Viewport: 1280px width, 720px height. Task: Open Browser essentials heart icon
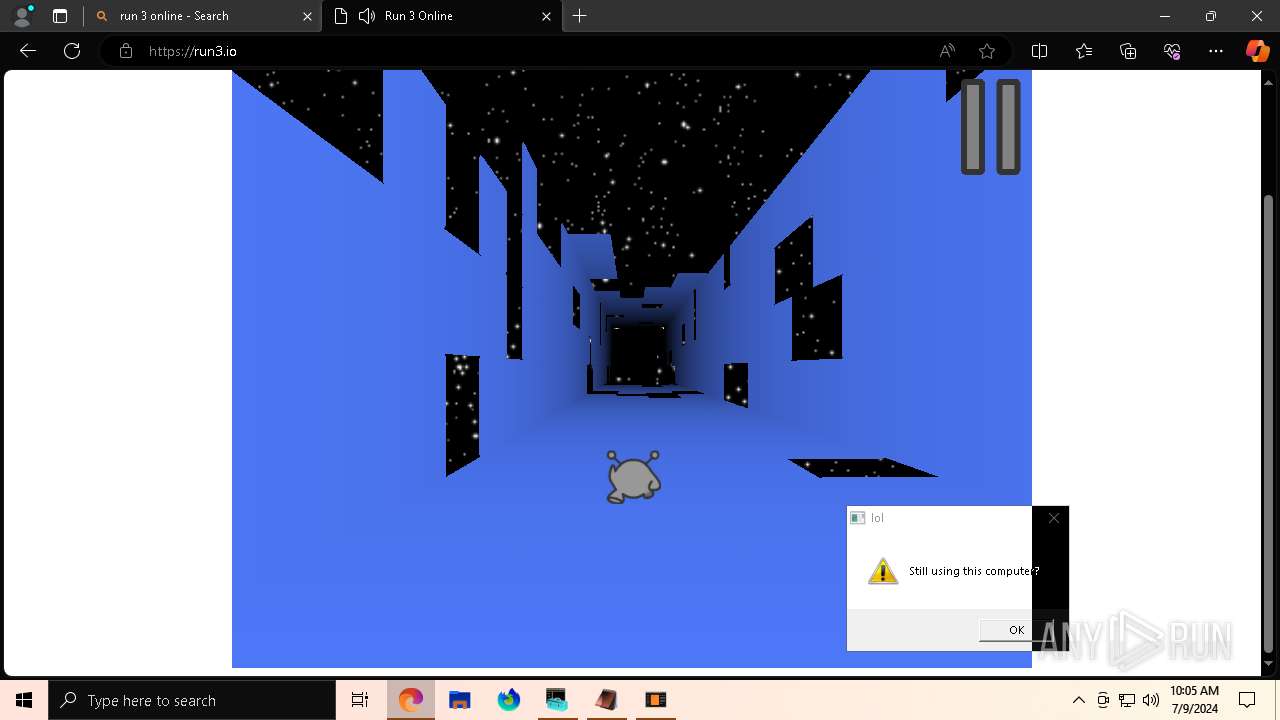click(x=1172, y=51)
